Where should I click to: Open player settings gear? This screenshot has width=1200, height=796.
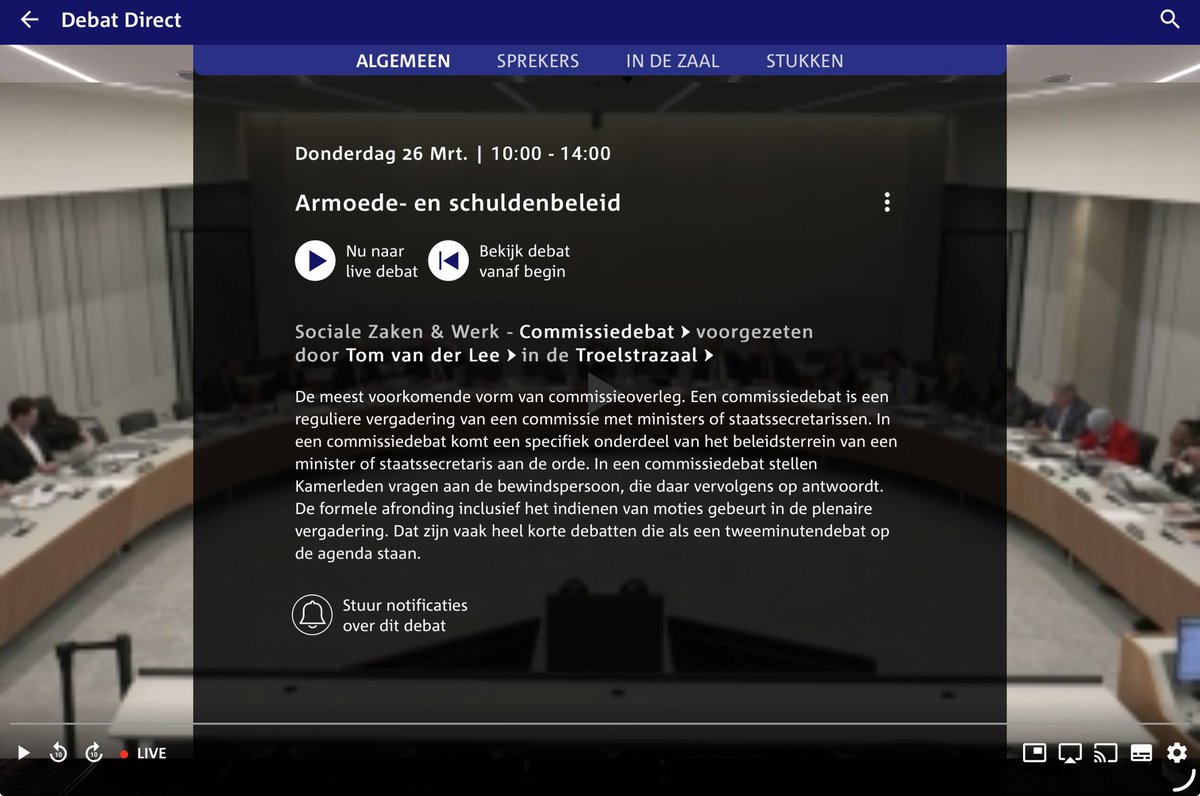(1177, 753)
